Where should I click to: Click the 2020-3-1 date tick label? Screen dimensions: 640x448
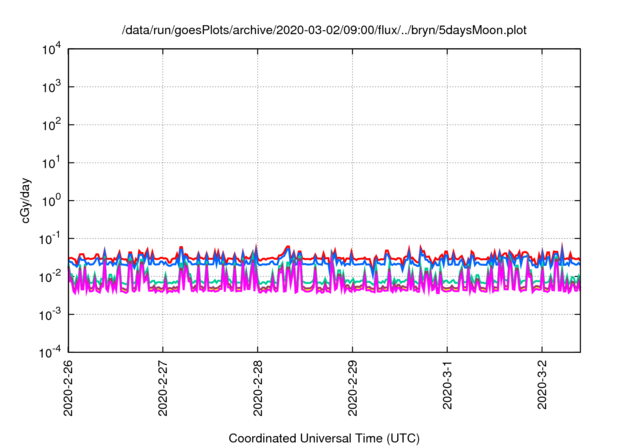point(447,385)
